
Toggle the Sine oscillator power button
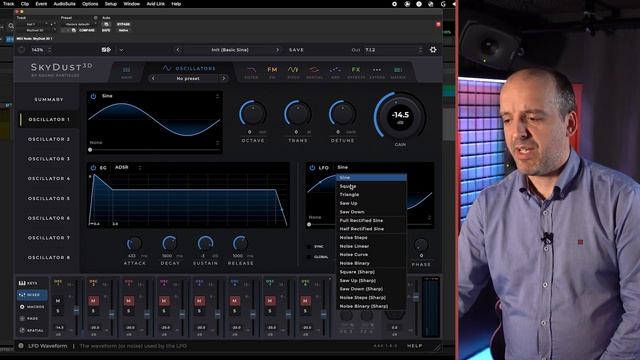point(93,96)
